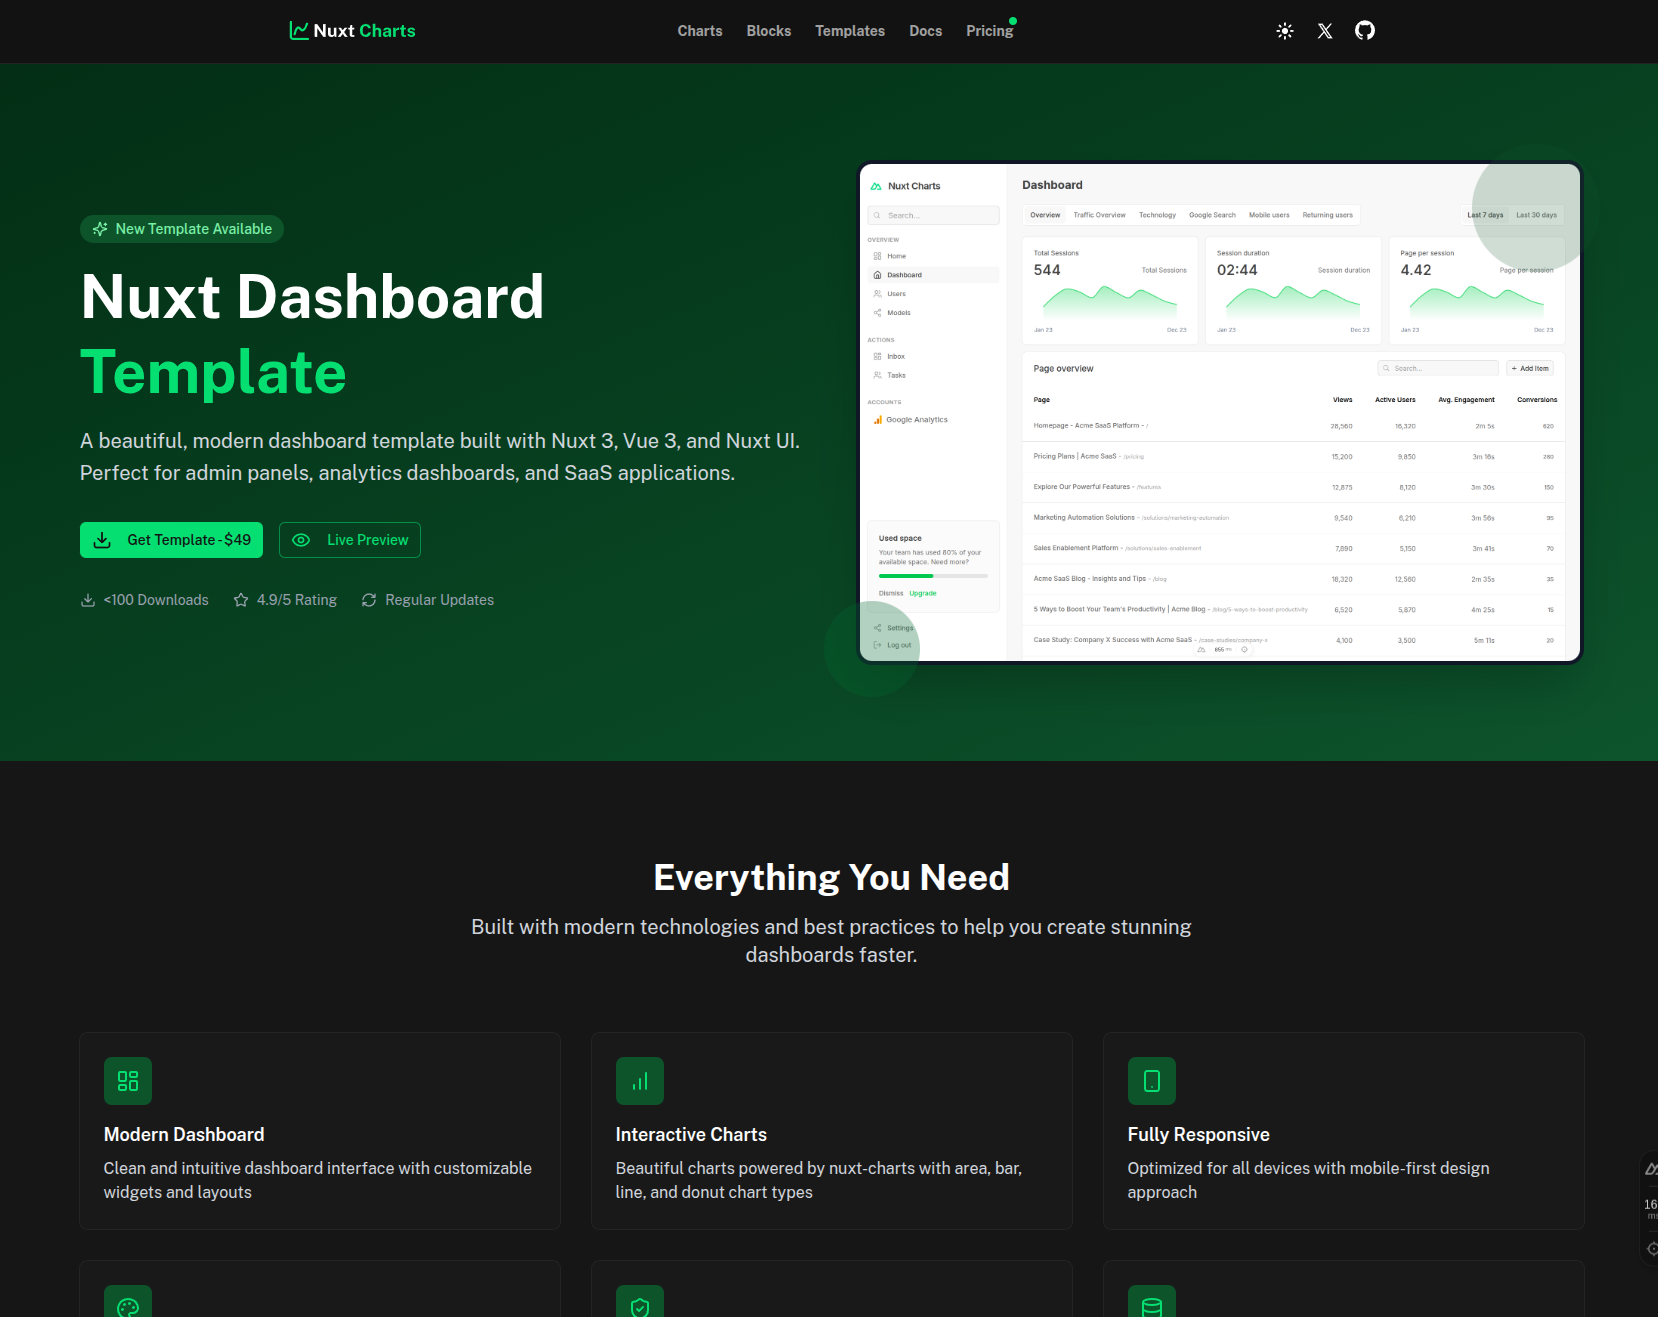The image size is (1658, 1317).
Task: Click the database icon in the lower card
Action: pyautogui.click(x=1152, y=1305)
